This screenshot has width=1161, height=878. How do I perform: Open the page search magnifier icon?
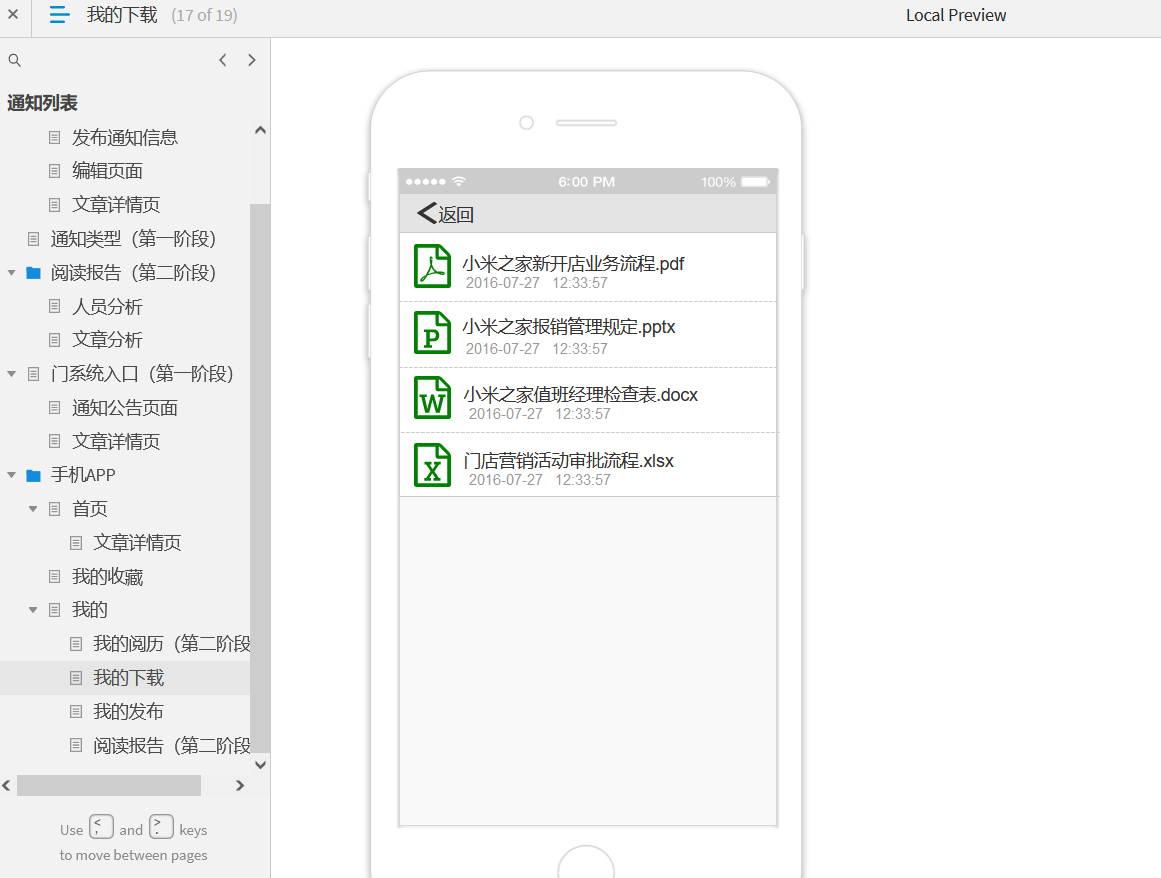14,60
